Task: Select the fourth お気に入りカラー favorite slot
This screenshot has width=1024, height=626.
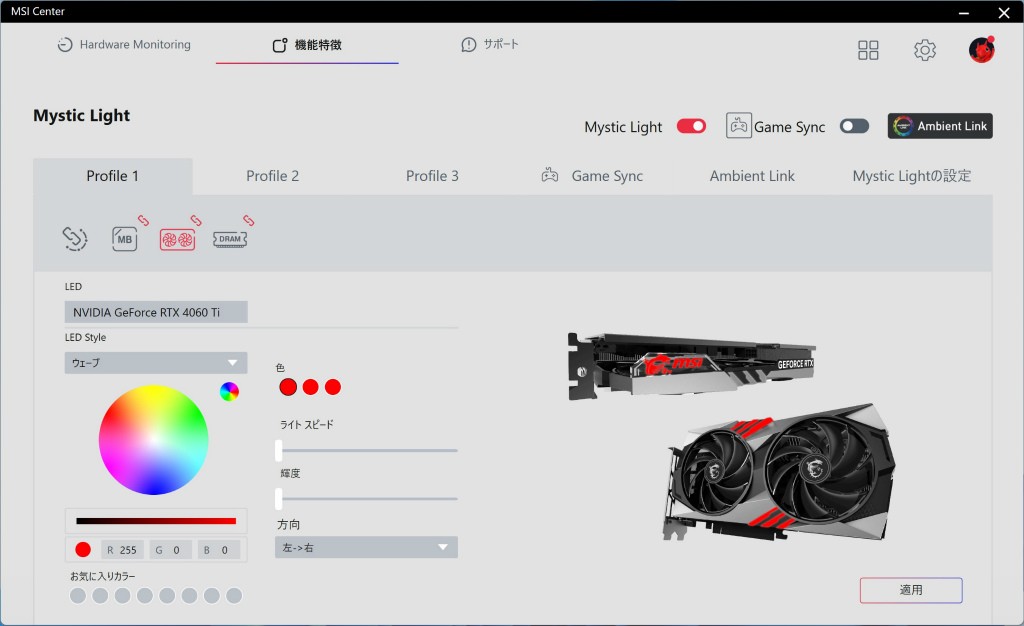Action: click(145, 595)
